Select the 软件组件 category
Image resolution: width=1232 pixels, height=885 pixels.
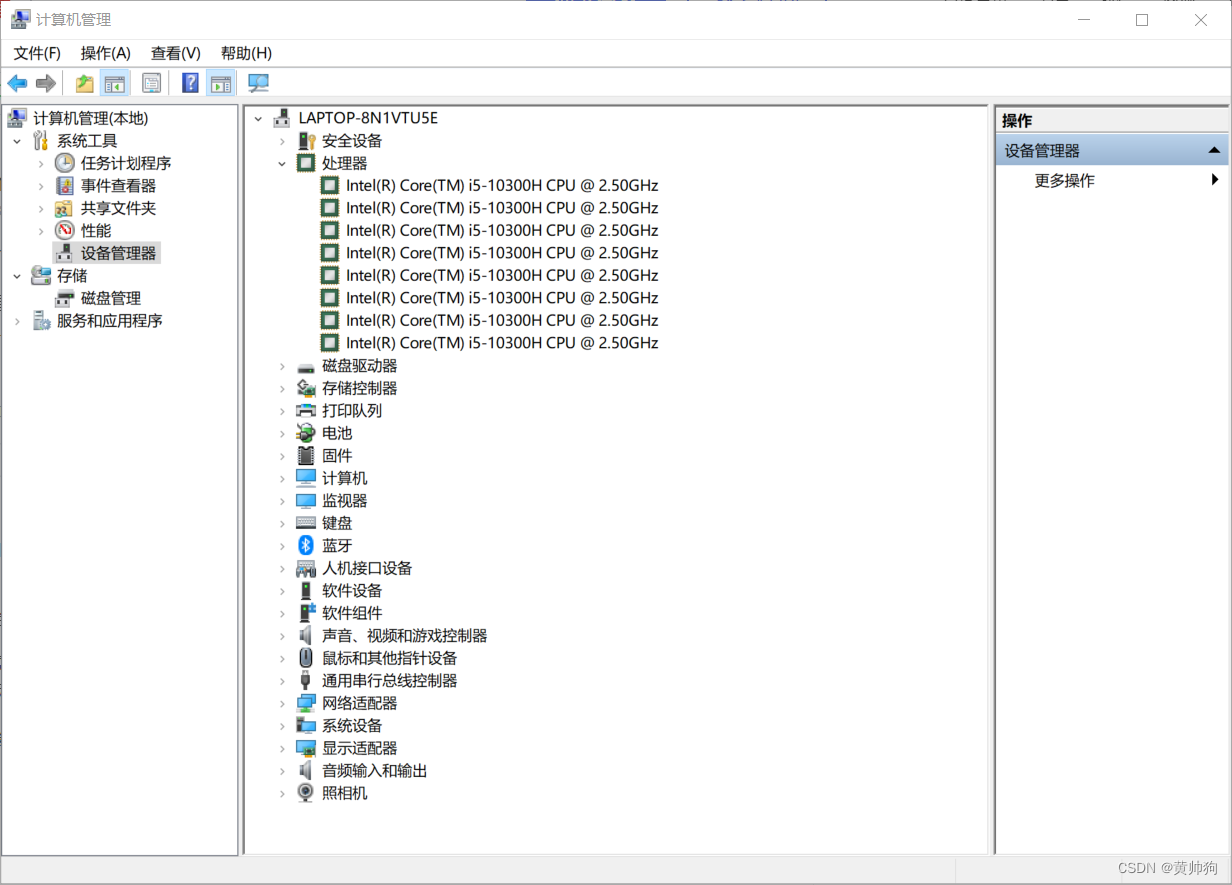click(352, 613)
